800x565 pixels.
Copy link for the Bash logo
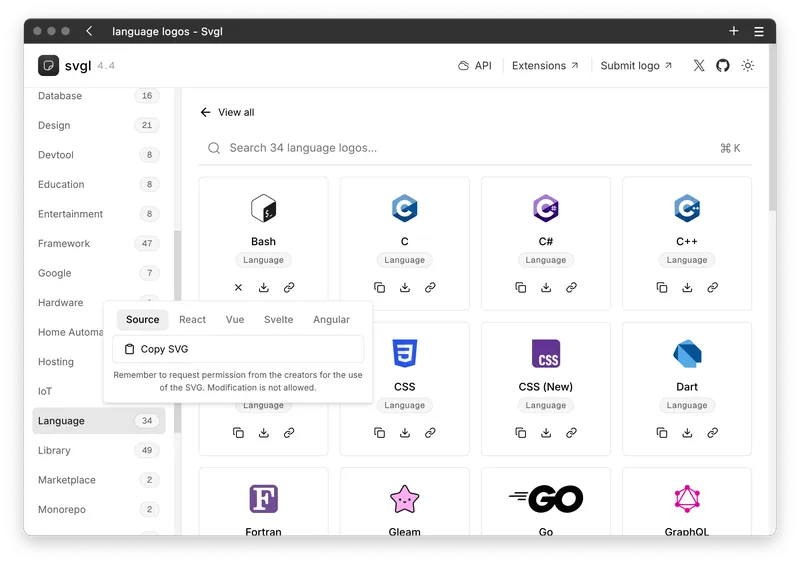click(289, 287)
